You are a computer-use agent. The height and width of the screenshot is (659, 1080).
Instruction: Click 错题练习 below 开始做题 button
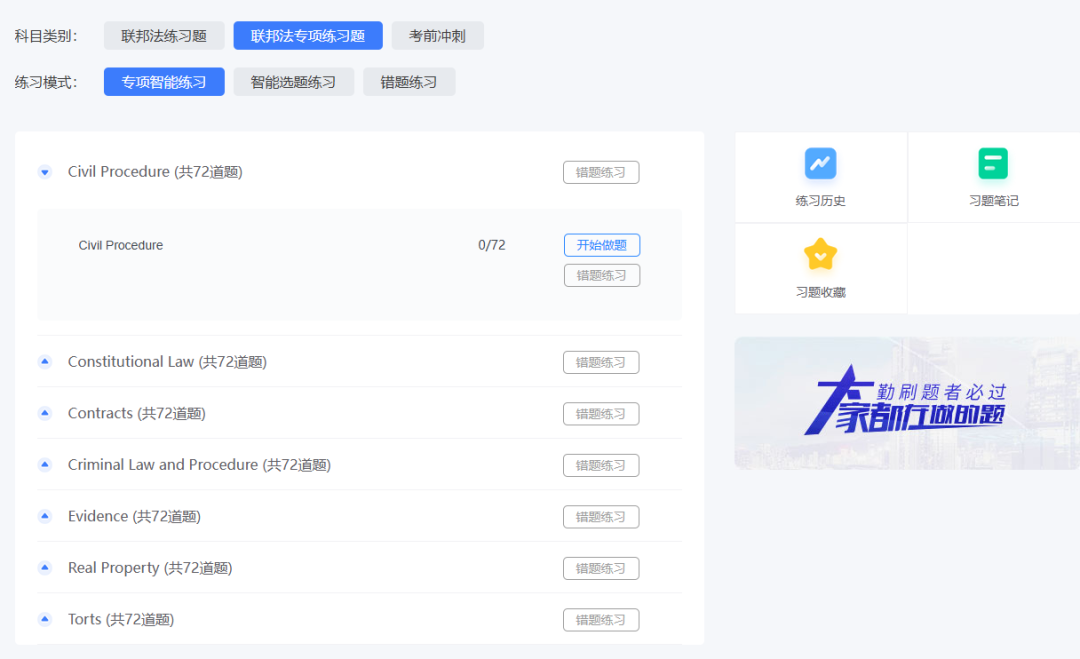click(x=602, y=275)
